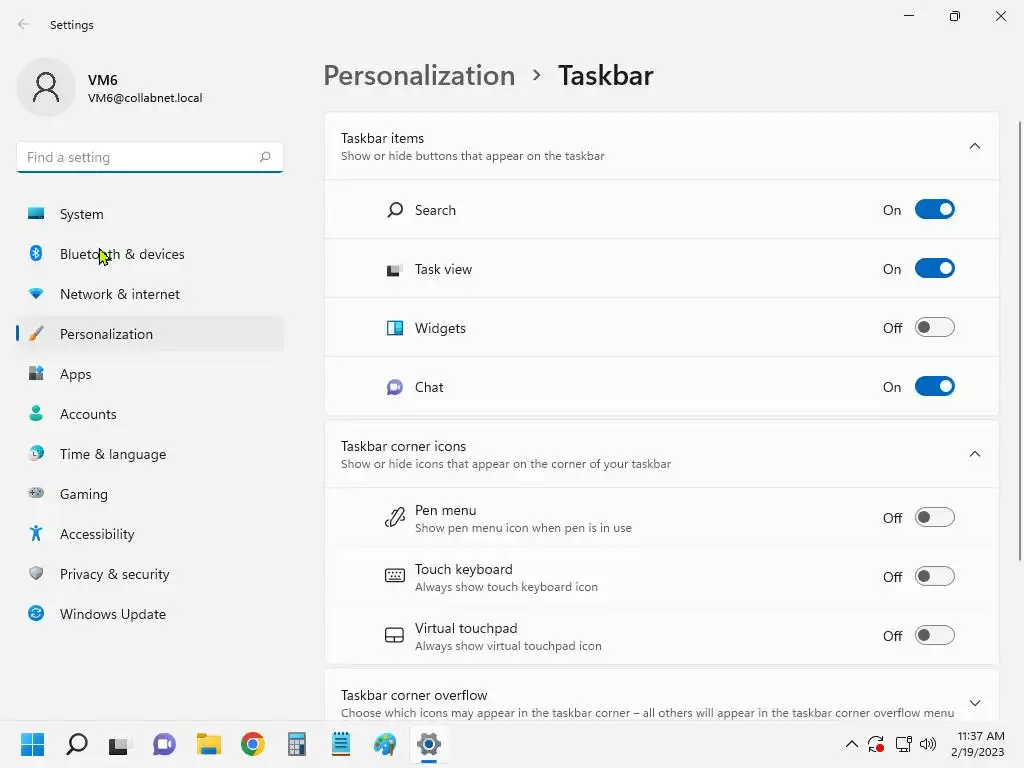Click the Widgets row icon
This screenshot has width=1024, height=768.
[x=394, y=328]
